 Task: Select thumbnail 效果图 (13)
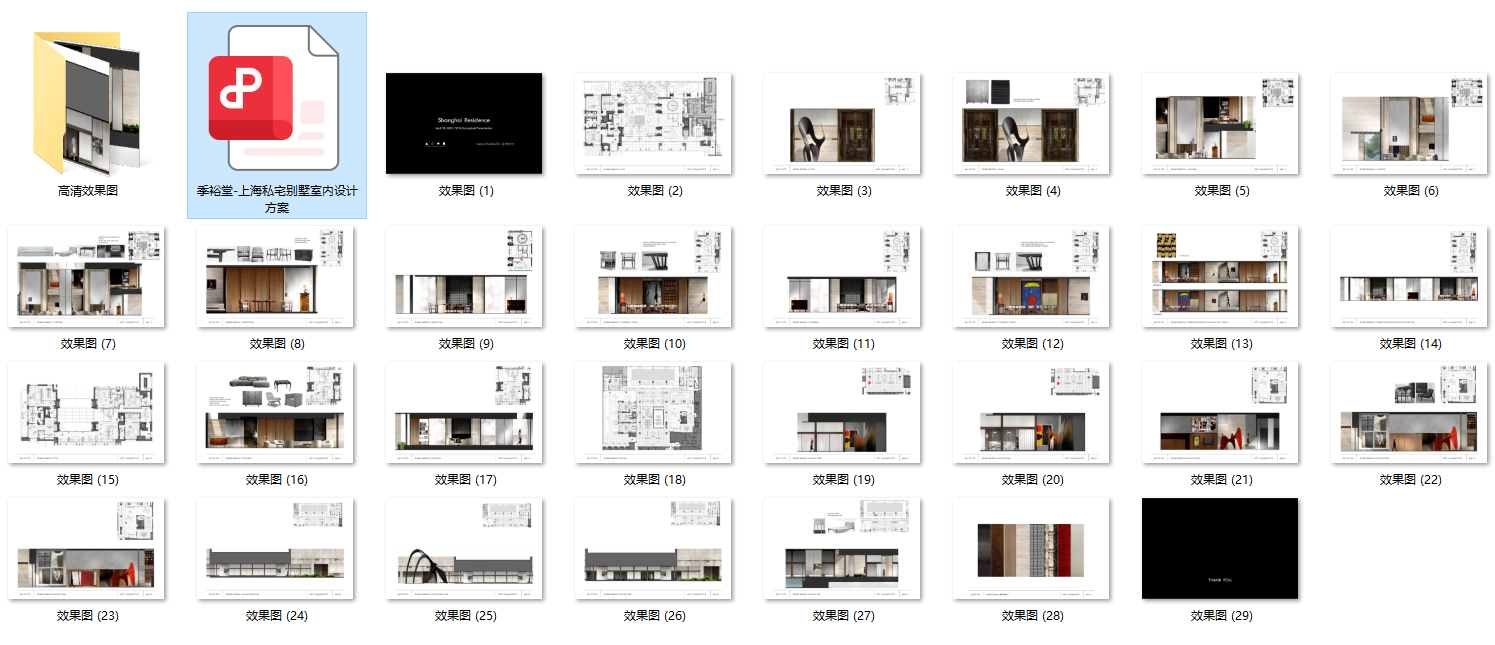(1220, 276)
